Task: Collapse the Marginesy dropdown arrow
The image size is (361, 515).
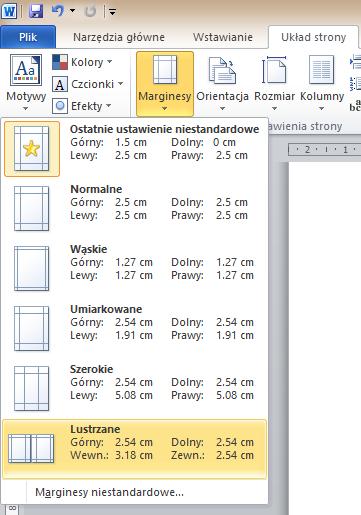Action: click(165, 109)
